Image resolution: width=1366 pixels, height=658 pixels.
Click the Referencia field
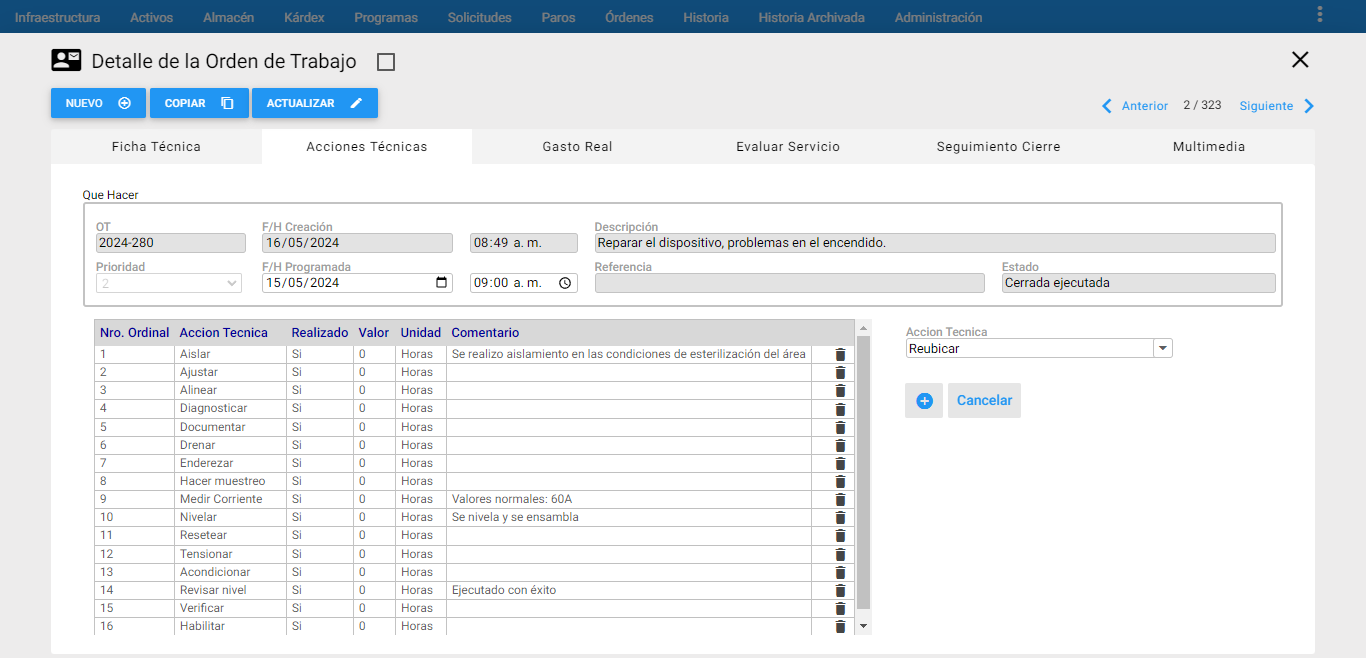tap(789, 283)
